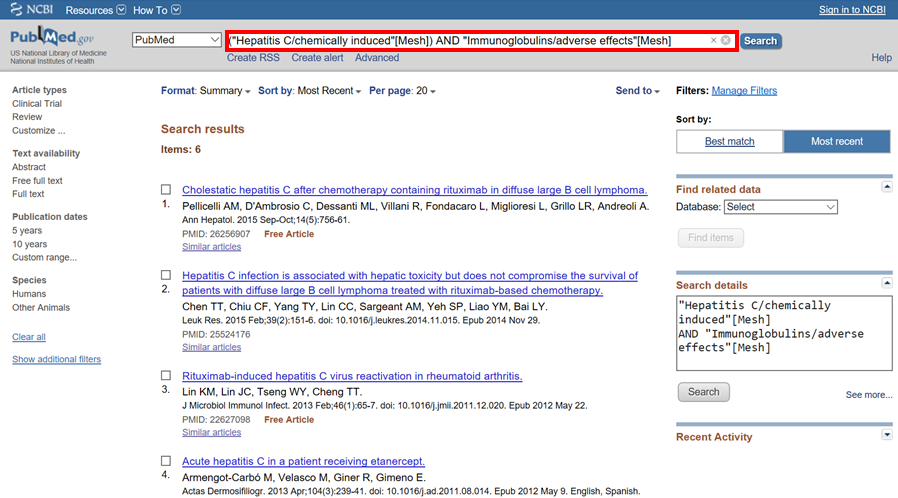The width and height of the screenshot is (898, 498).
Task: Collapse the Find related data panel
Action: click(x=887, y=187)
